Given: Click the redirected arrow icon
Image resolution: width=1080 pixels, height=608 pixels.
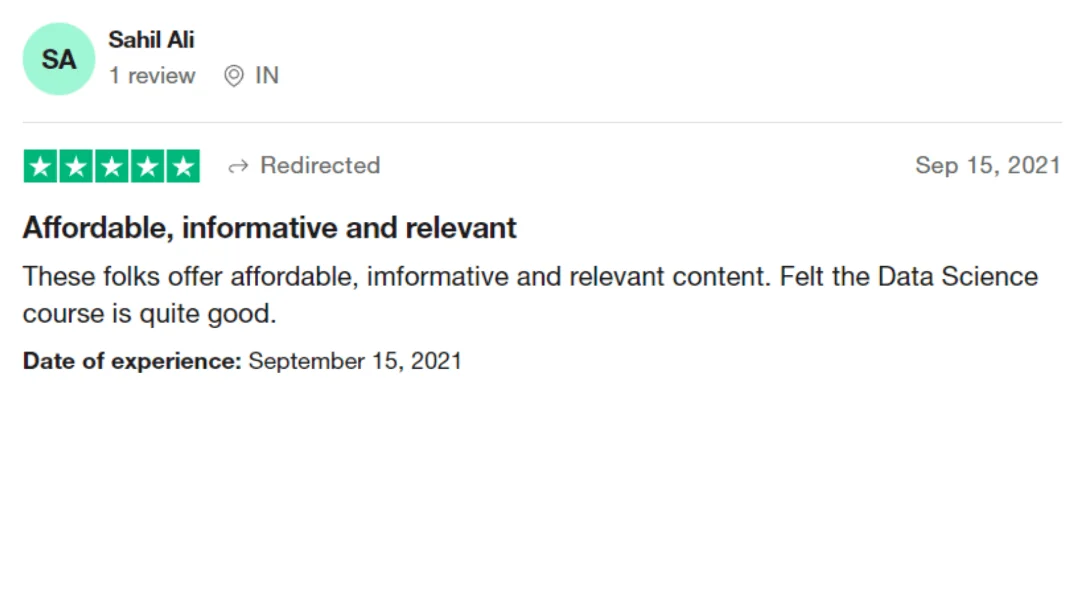Looking at the screenshot, I should coord(238,167).
